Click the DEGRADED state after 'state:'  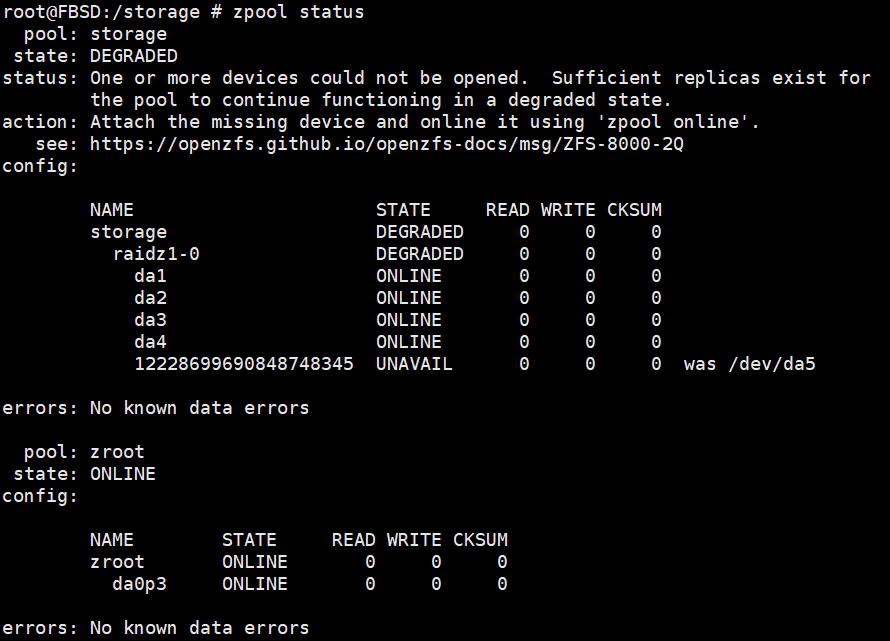(x=133, y=56)
